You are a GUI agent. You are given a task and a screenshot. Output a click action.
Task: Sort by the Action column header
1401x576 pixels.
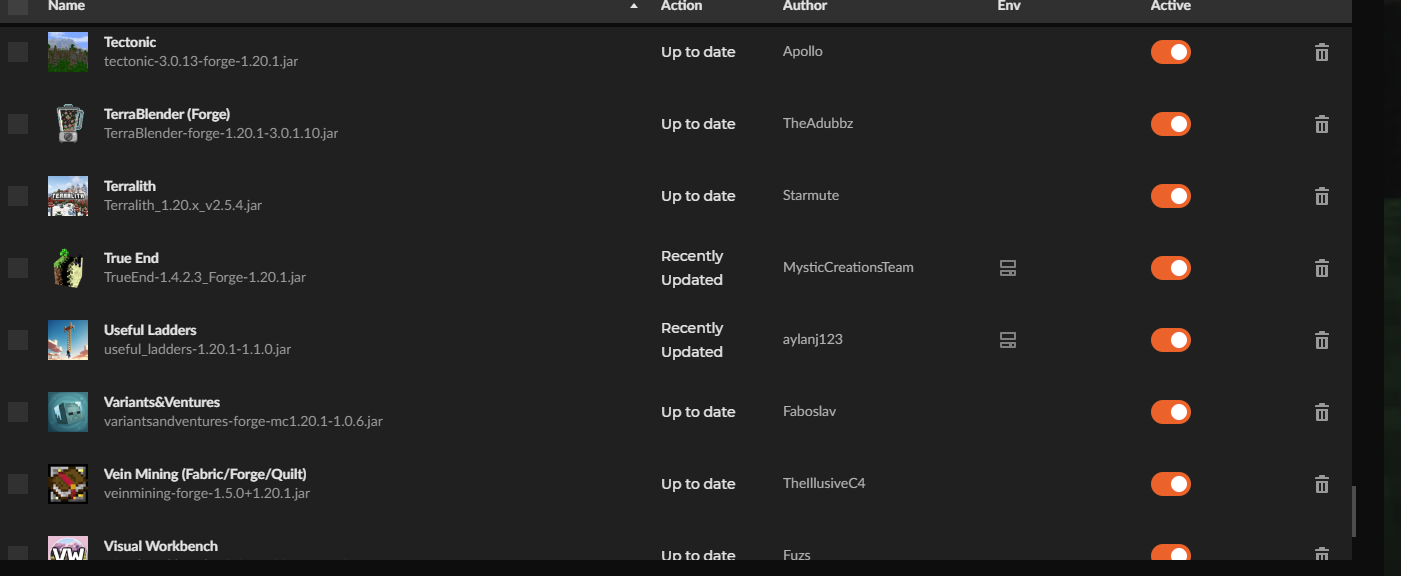click(681, 6)
